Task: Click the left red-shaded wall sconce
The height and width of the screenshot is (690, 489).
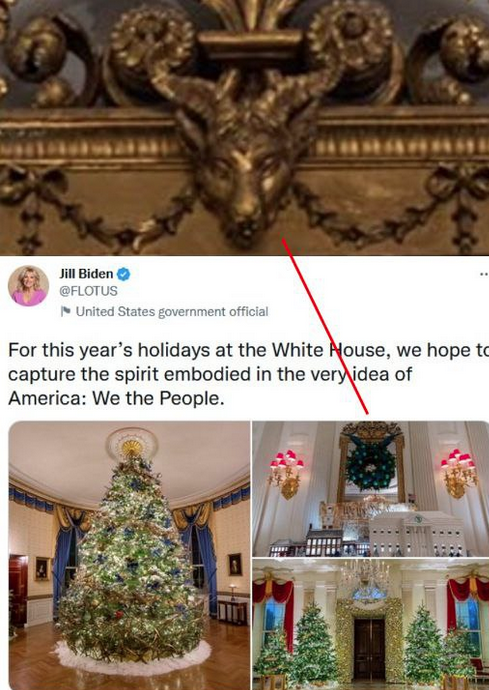Action: click(x=287, y=473)
